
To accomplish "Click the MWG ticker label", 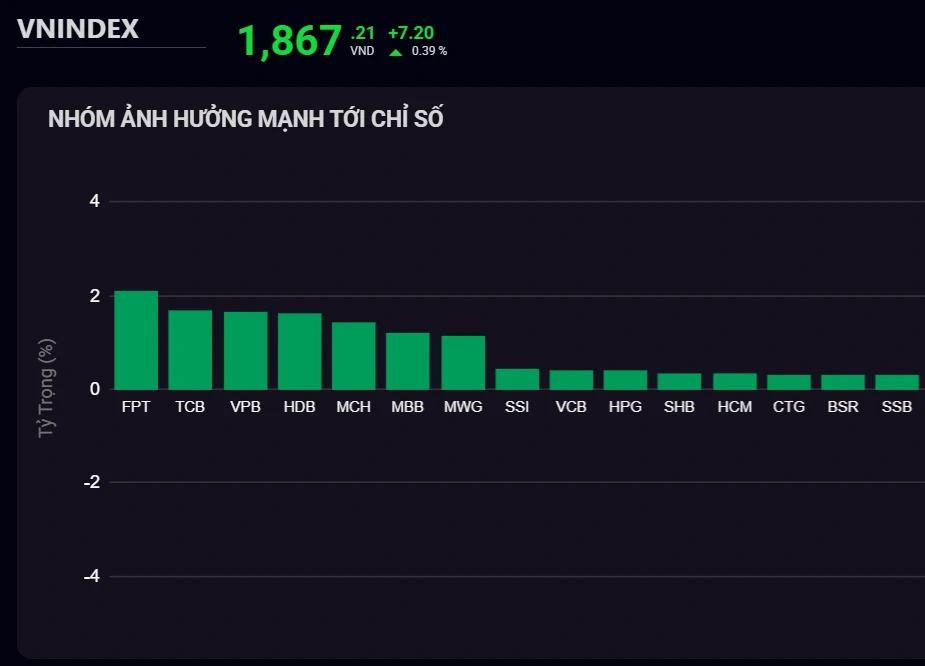I will tap(463, 407).
